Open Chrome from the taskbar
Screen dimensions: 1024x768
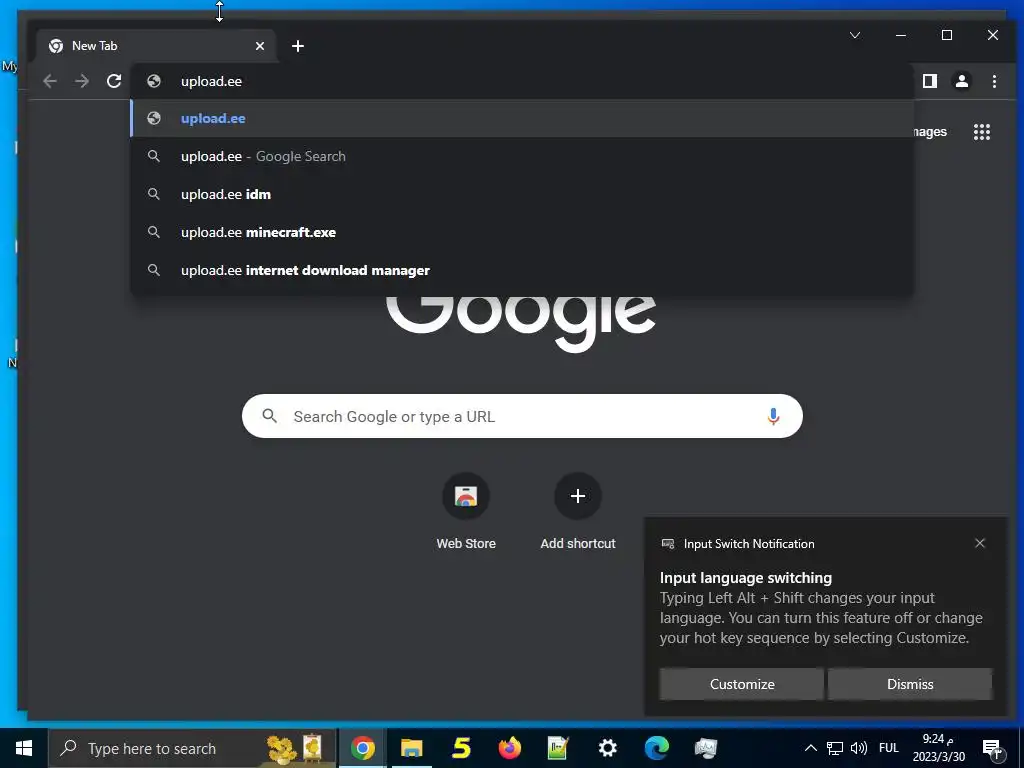(x=363, y=748)
